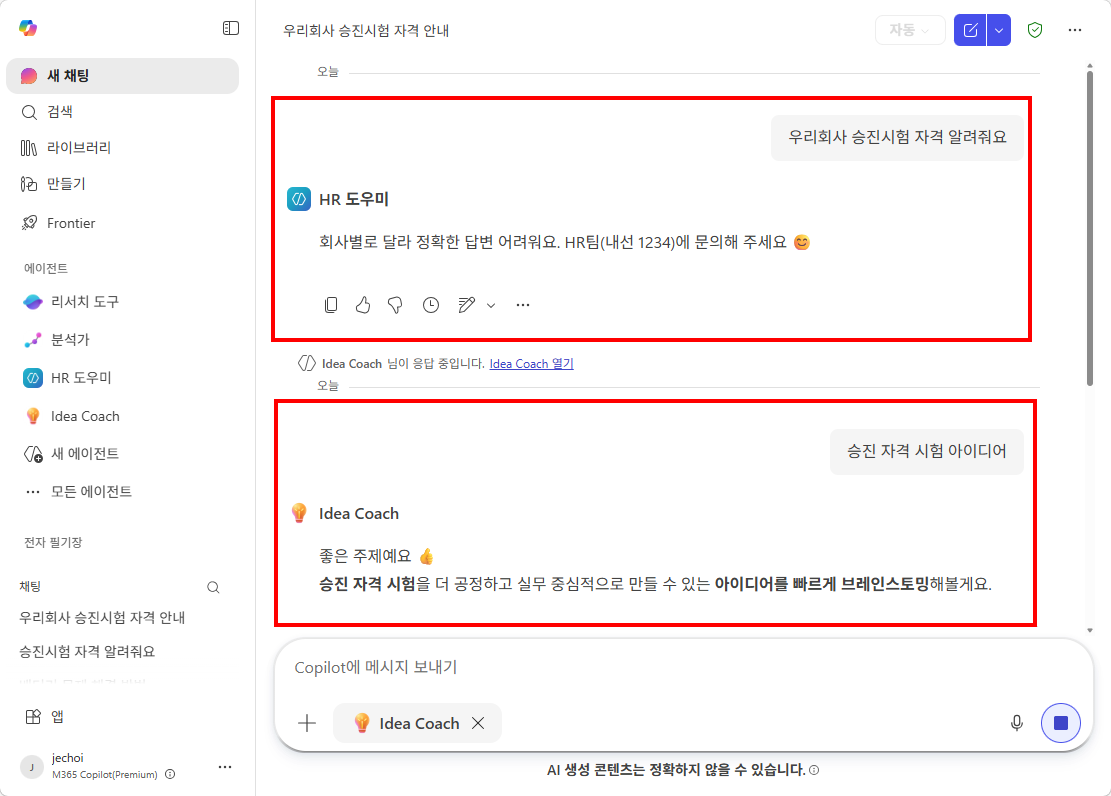This screenshot has width=1111, height=796.
Task: Open the 자동 mode dropdown
Action: pyautogui.click(x=910, y=30)
